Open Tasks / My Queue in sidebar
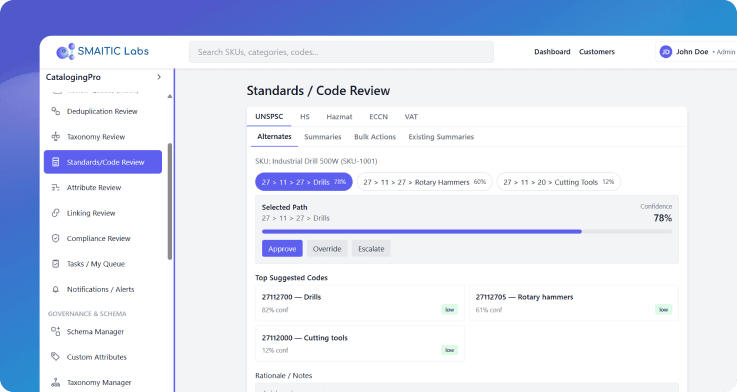The height and width of the screenshot is (392, 737). pyautogui.click(x=102, y=264)
